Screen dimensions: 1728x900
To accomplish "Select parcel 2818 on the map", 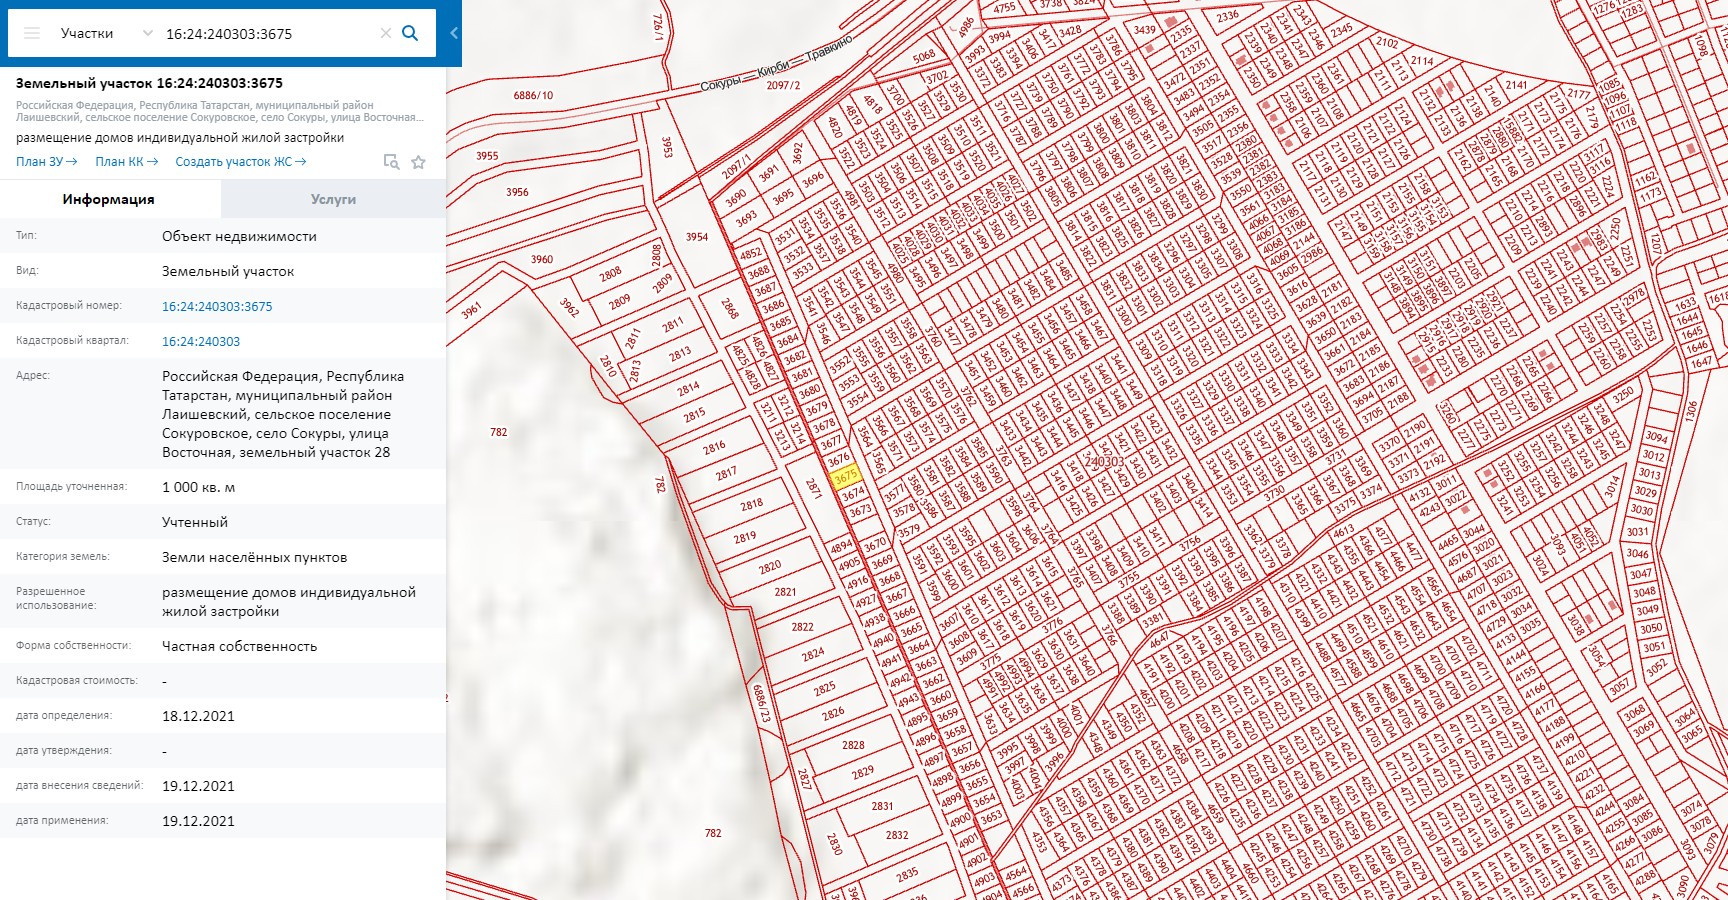I will (x=752, y=505).
